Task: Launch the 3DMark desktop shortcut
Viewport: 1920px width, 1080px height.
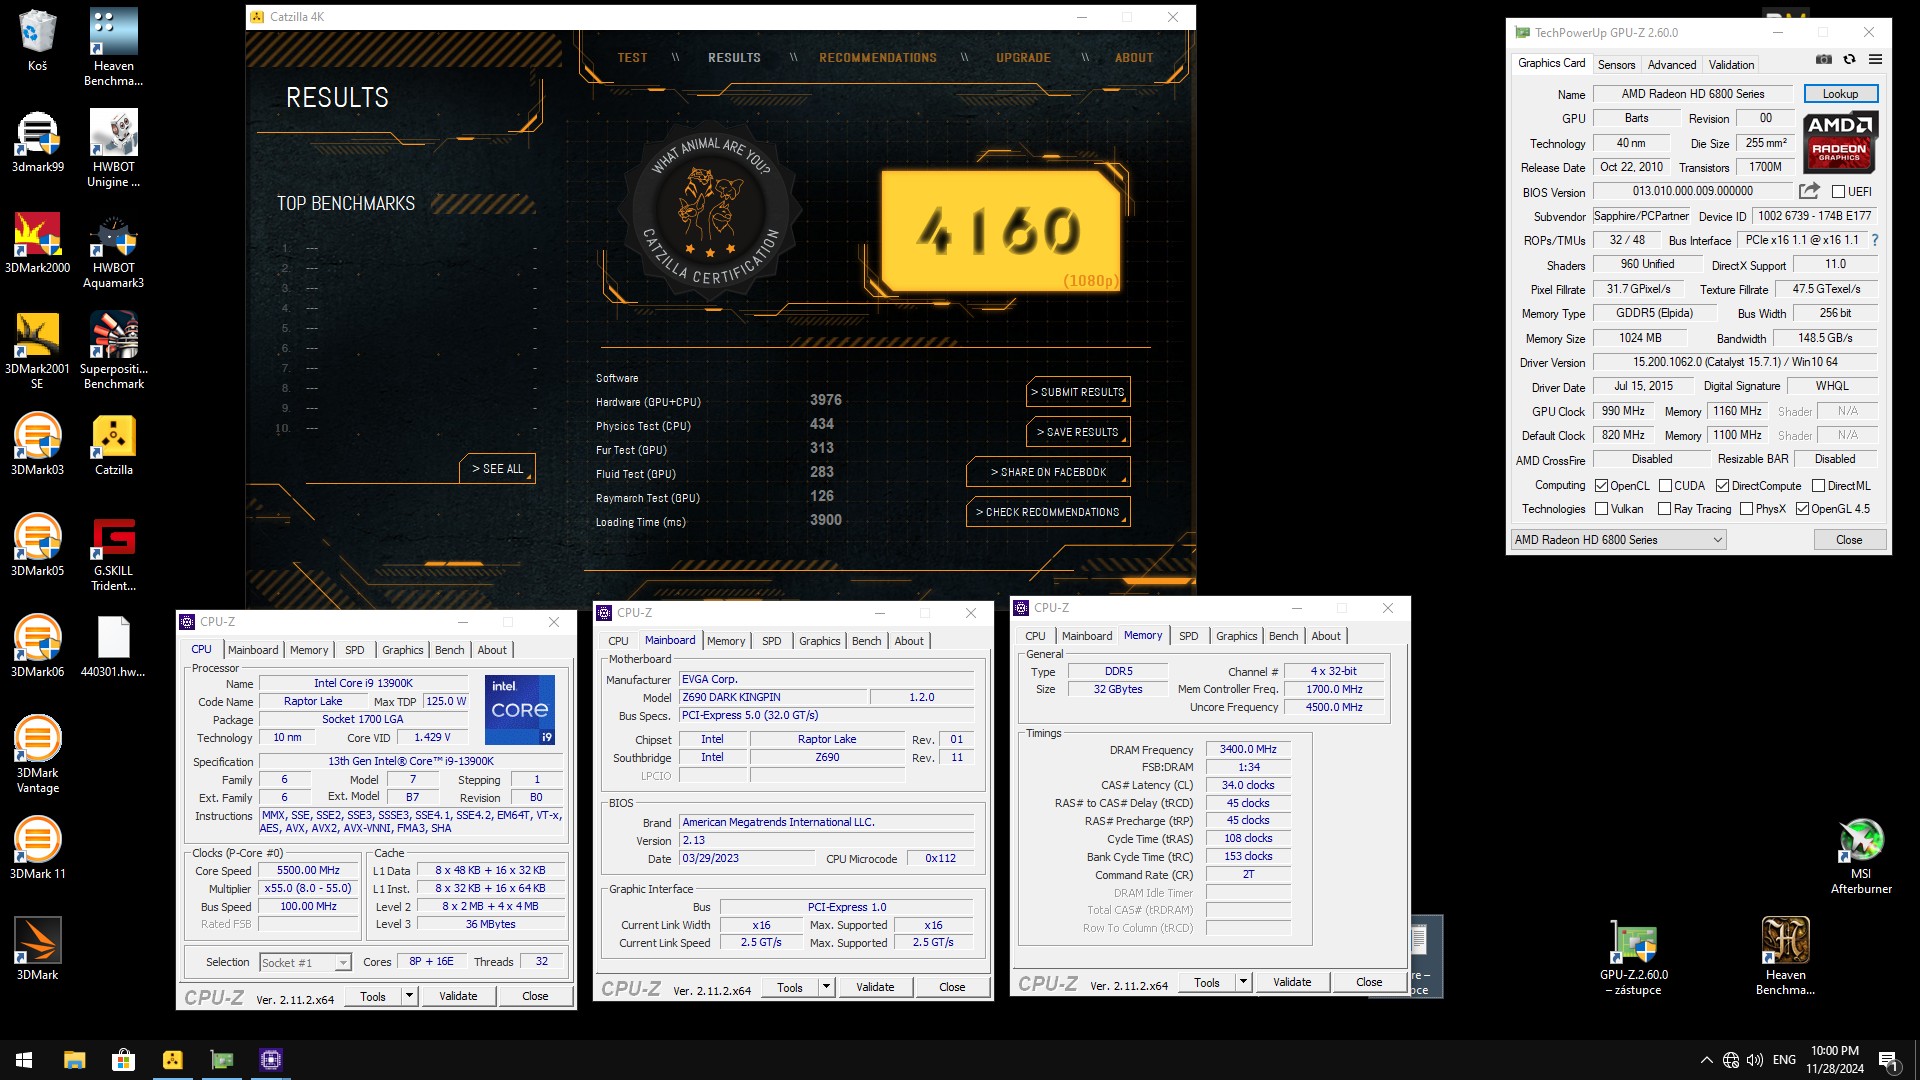Action: click(37, 949)
